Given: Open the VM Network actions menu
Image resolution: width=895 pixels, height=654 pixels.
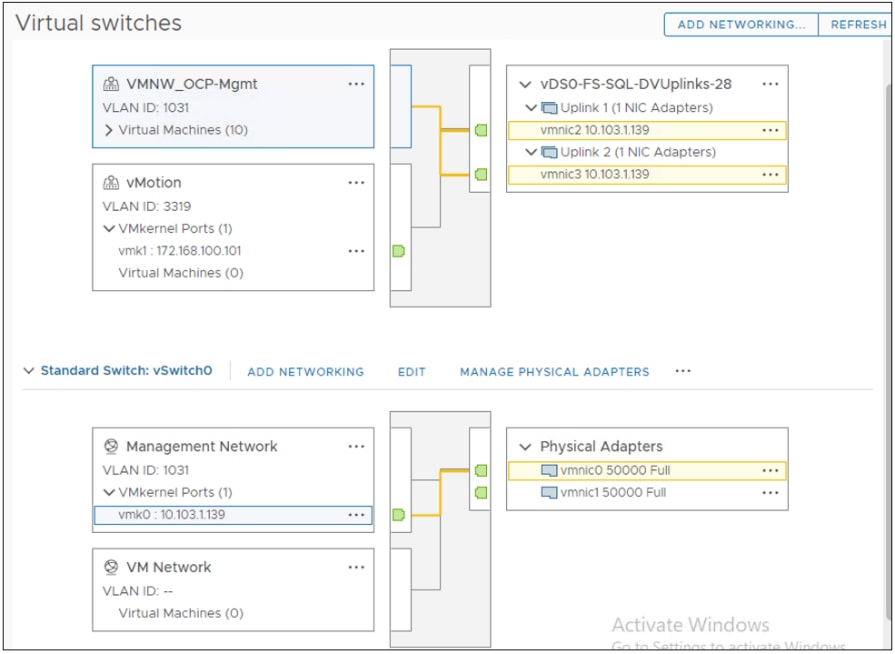Looking at the screenshot, I should pos(357,567).
